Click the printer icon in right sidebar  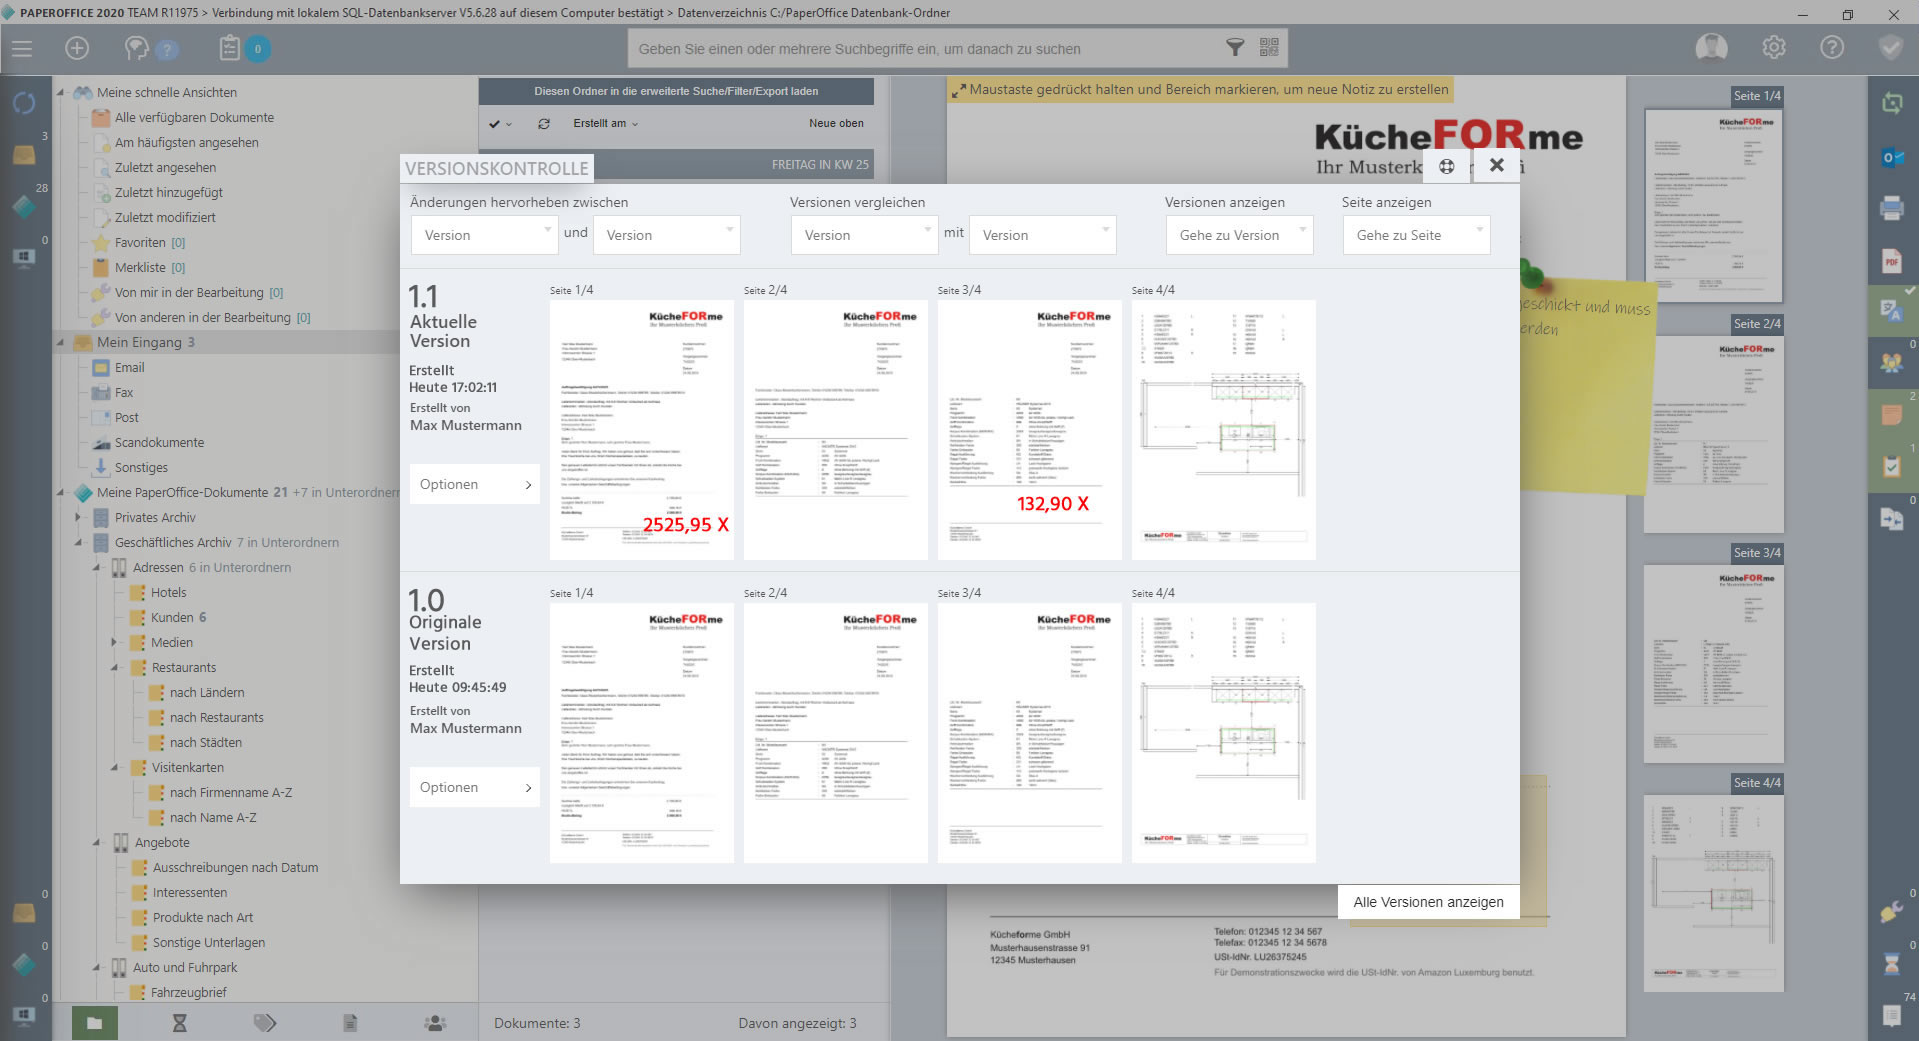click(1891, 208)
